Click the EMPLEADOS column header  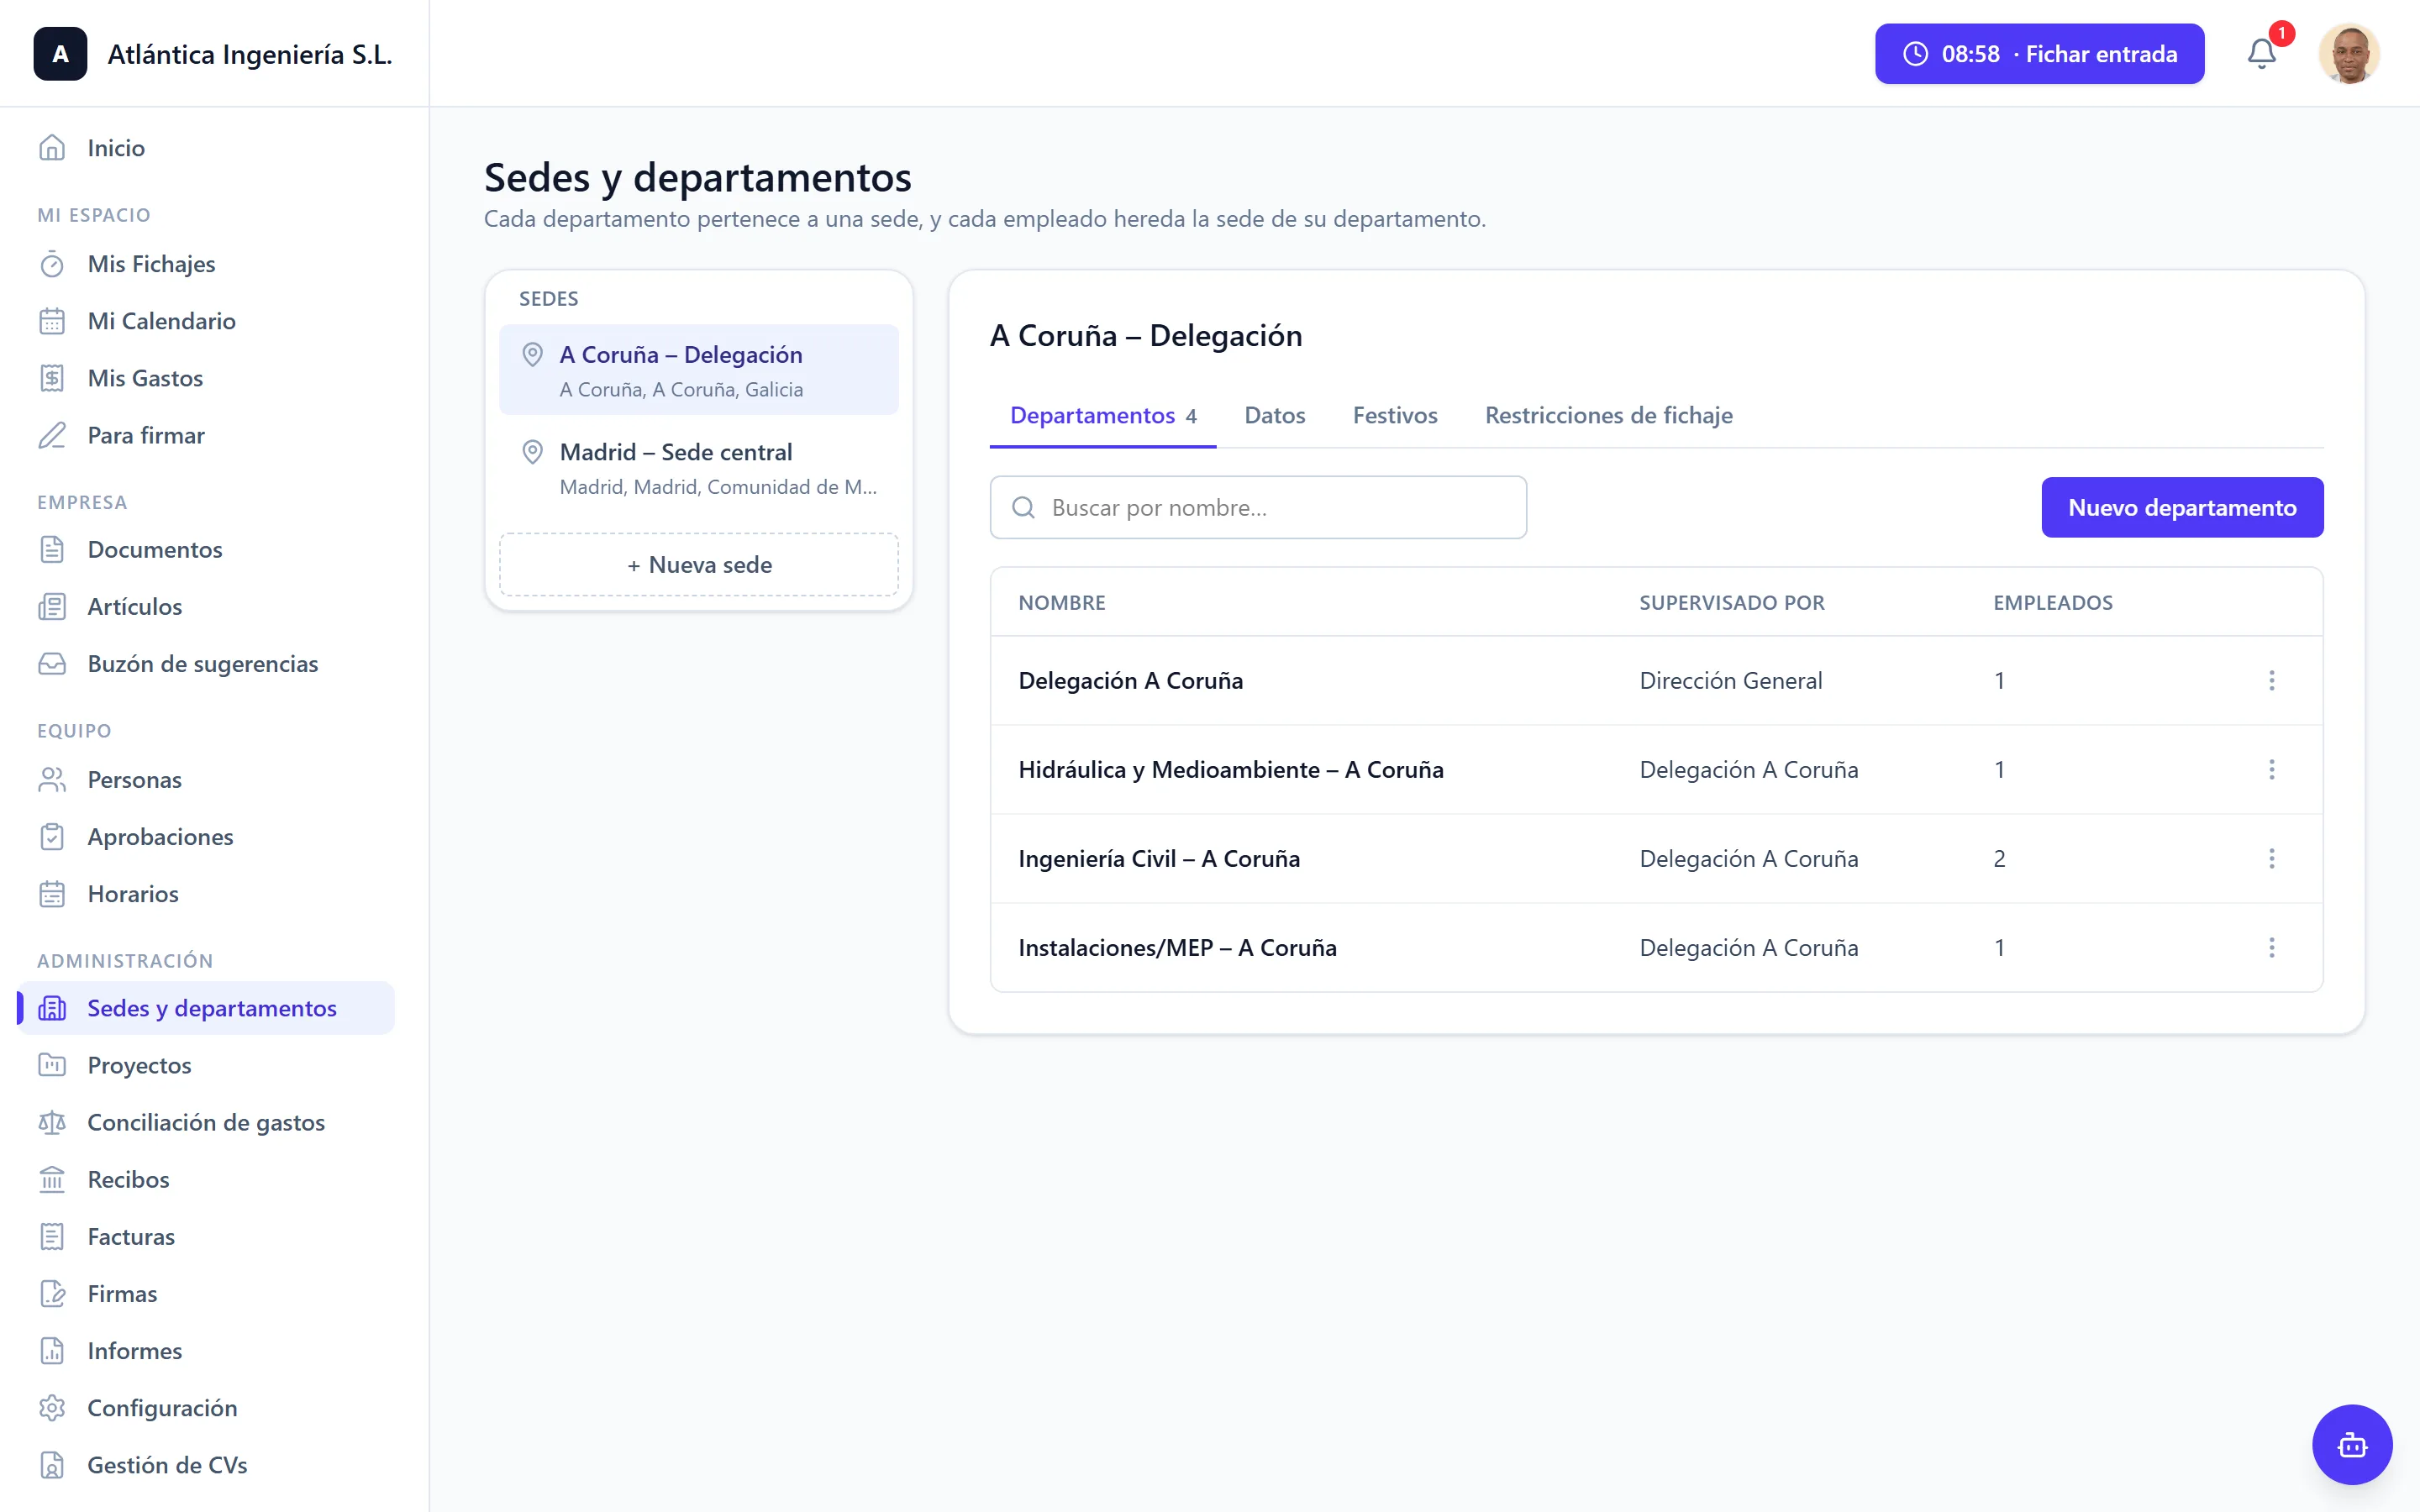point(2052,602)
